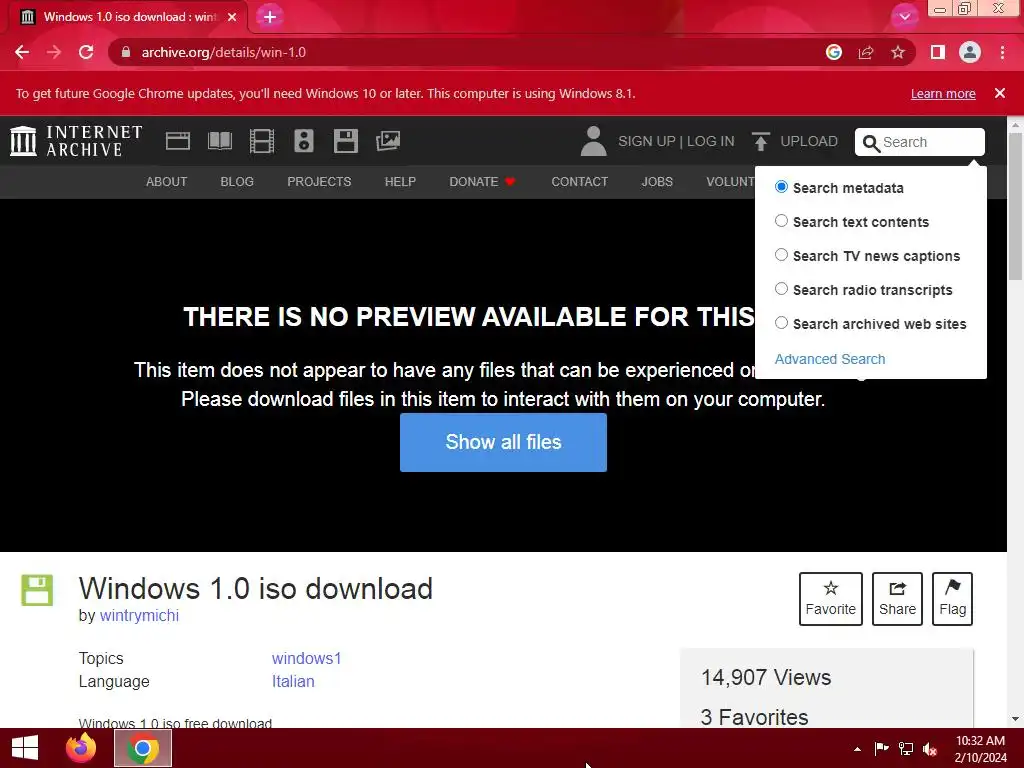Screen dimensions: 1024x768
Task: Close the Windows 1.0 iso download tab
Action: [x=232, y=17]
